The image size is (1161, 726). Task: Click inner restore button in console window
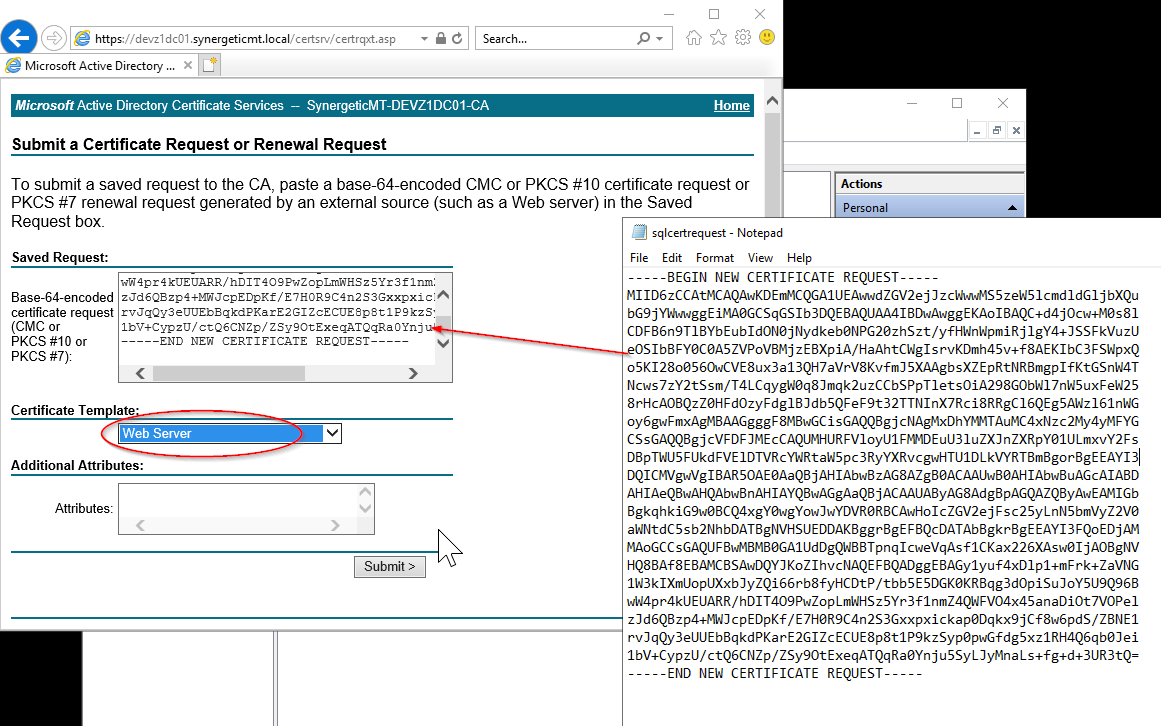tap(997, 130)
